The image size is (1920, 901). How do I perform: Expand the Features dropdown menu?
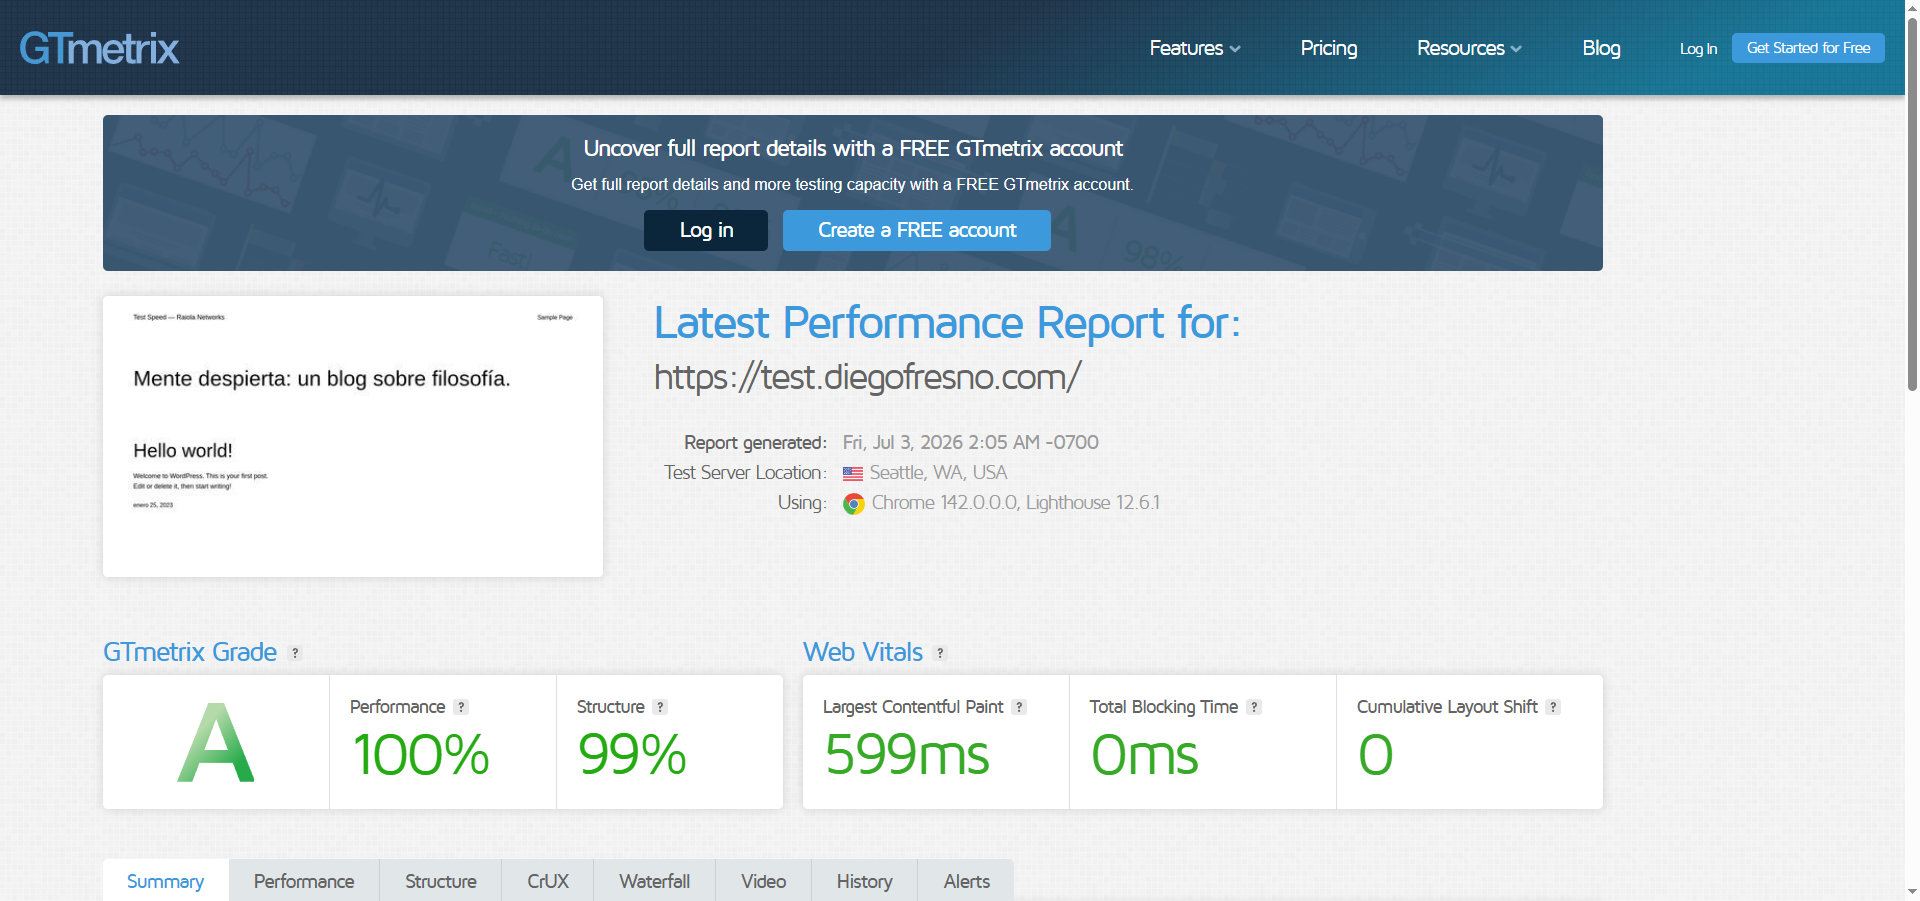click(1195, 48)
